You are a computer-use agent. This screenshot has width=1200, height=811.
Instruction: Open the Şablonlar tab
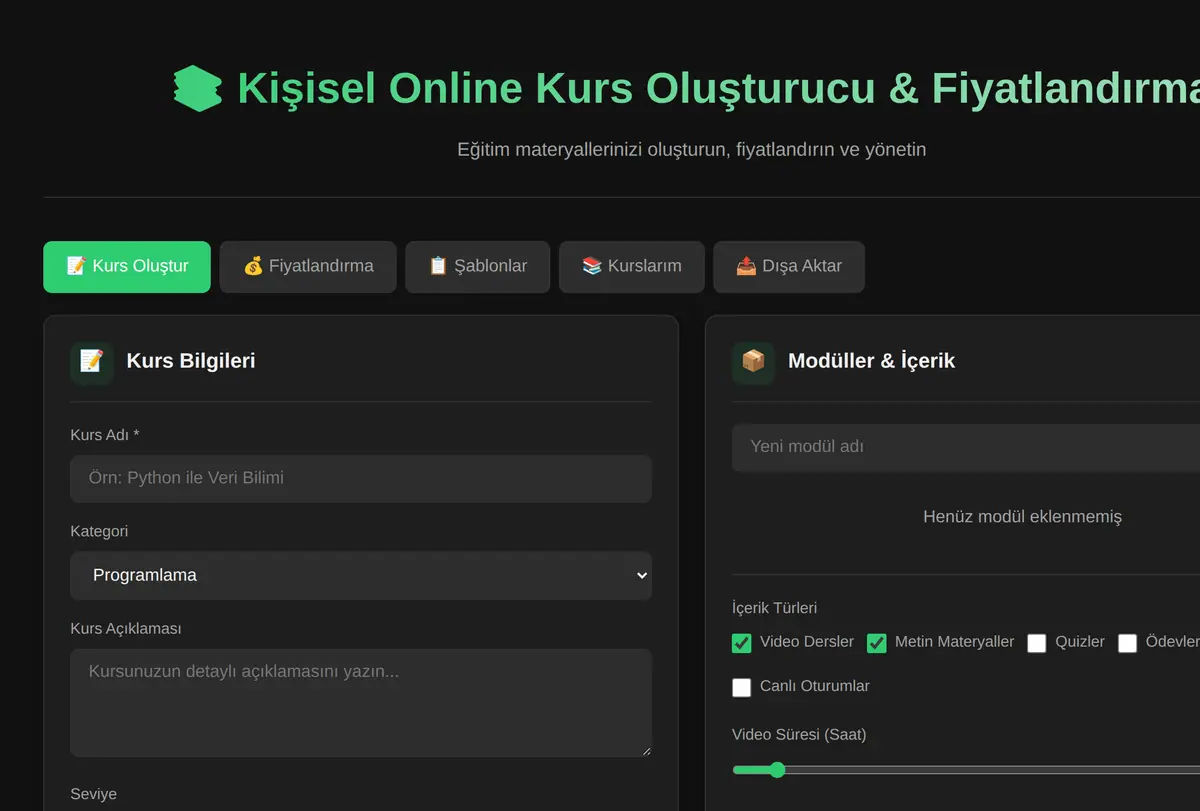pos(478,267)
